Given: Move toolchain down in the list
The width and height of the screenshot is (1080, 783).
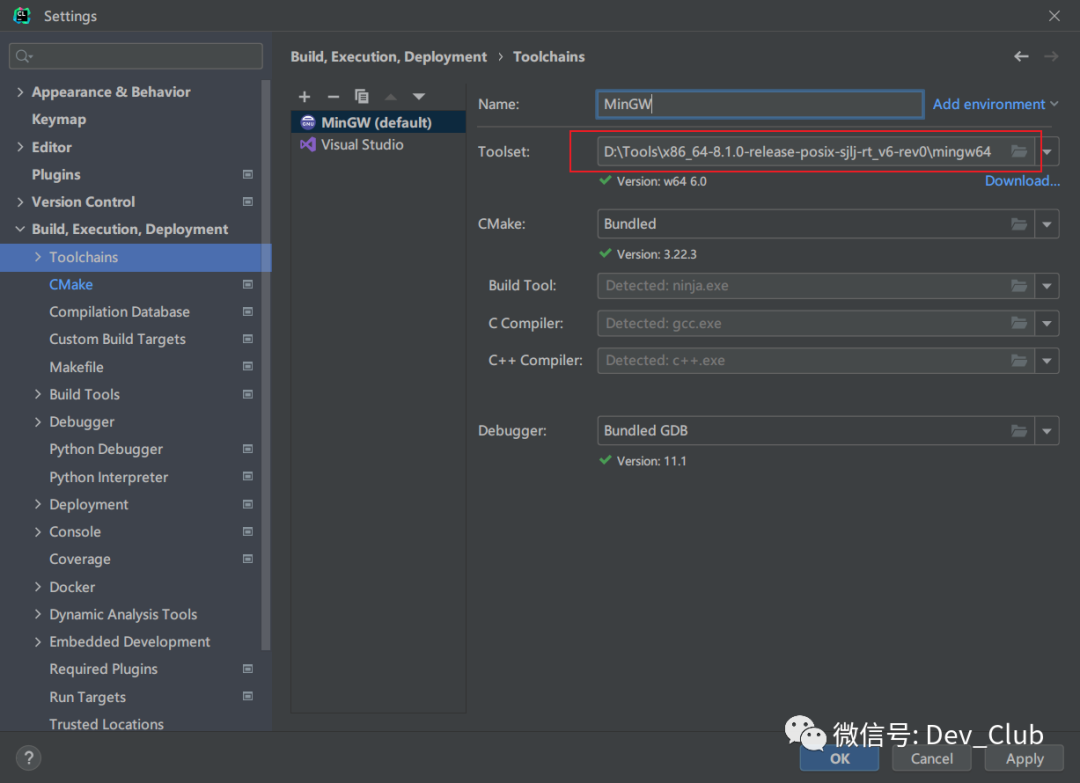Looking at the screenshot, I should point(419,97).
